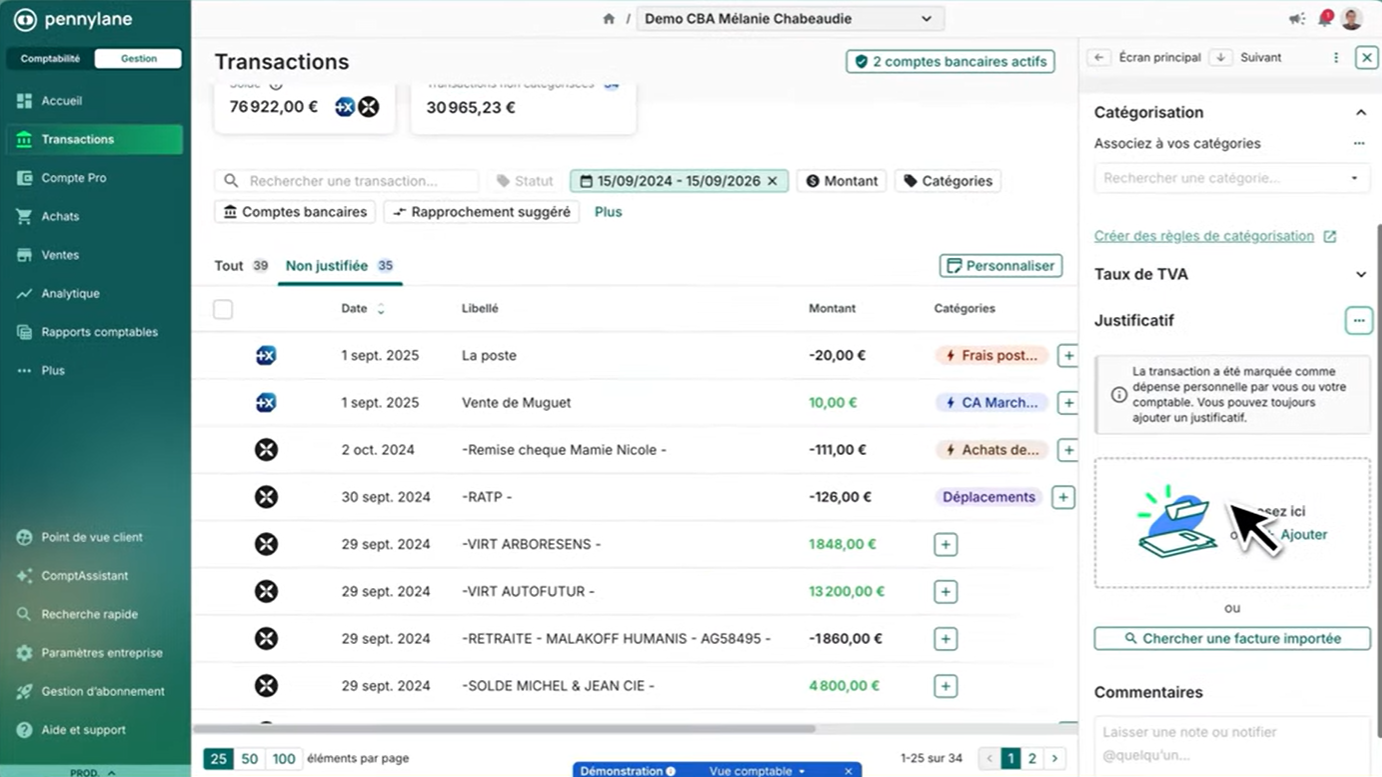Open ComptAssistant from the sidebar
Screen dimensions: 1382x777
tap(84, 576)
